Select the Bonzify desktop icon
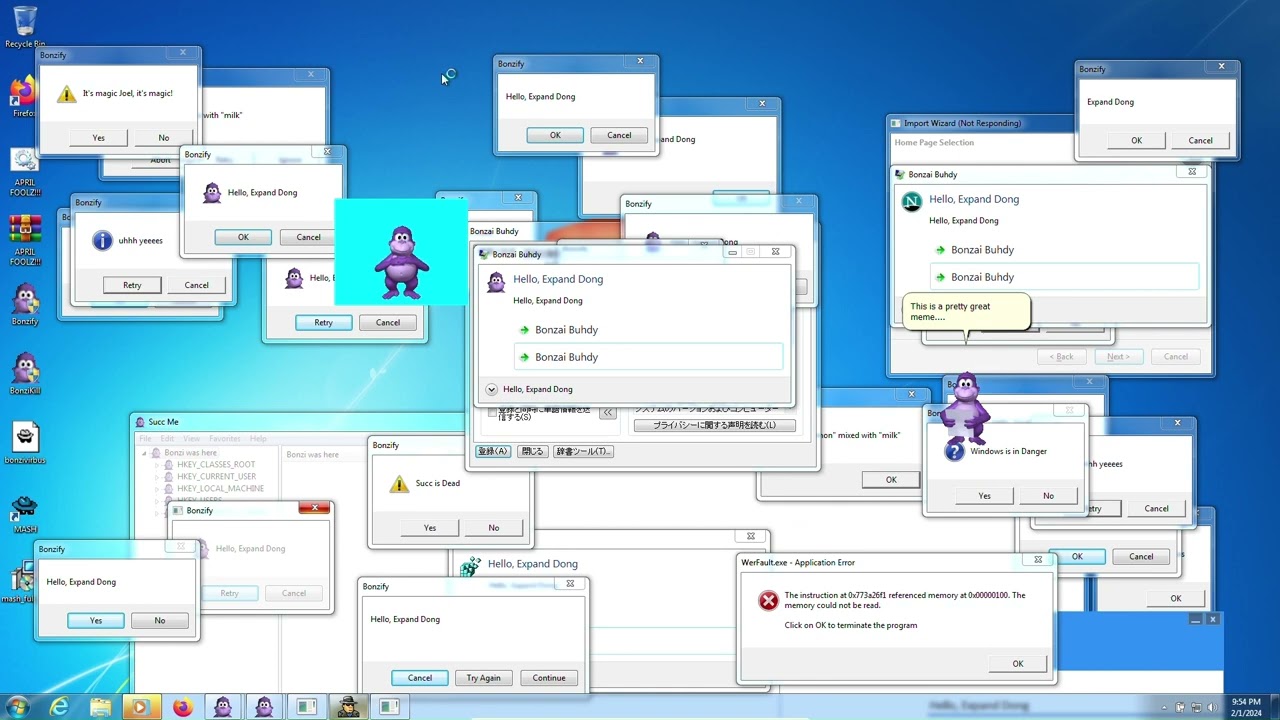This screenshot has height=720, width=1280. (25, 304)
